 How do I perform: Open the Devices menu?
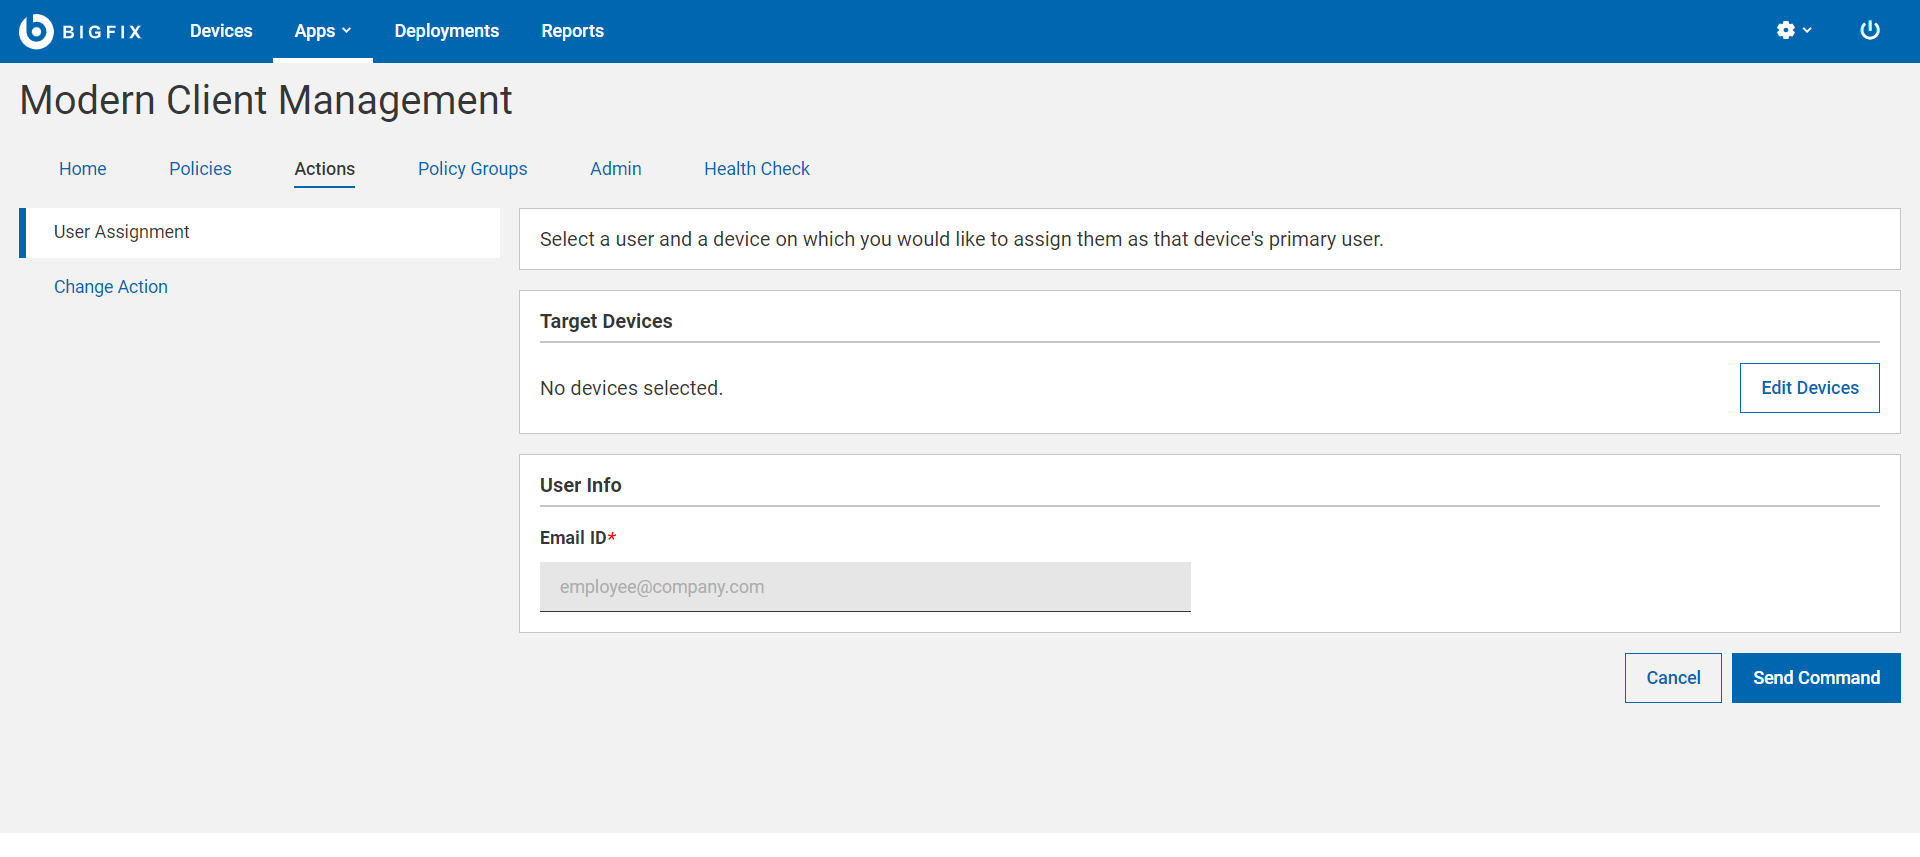tap(221, 31)
